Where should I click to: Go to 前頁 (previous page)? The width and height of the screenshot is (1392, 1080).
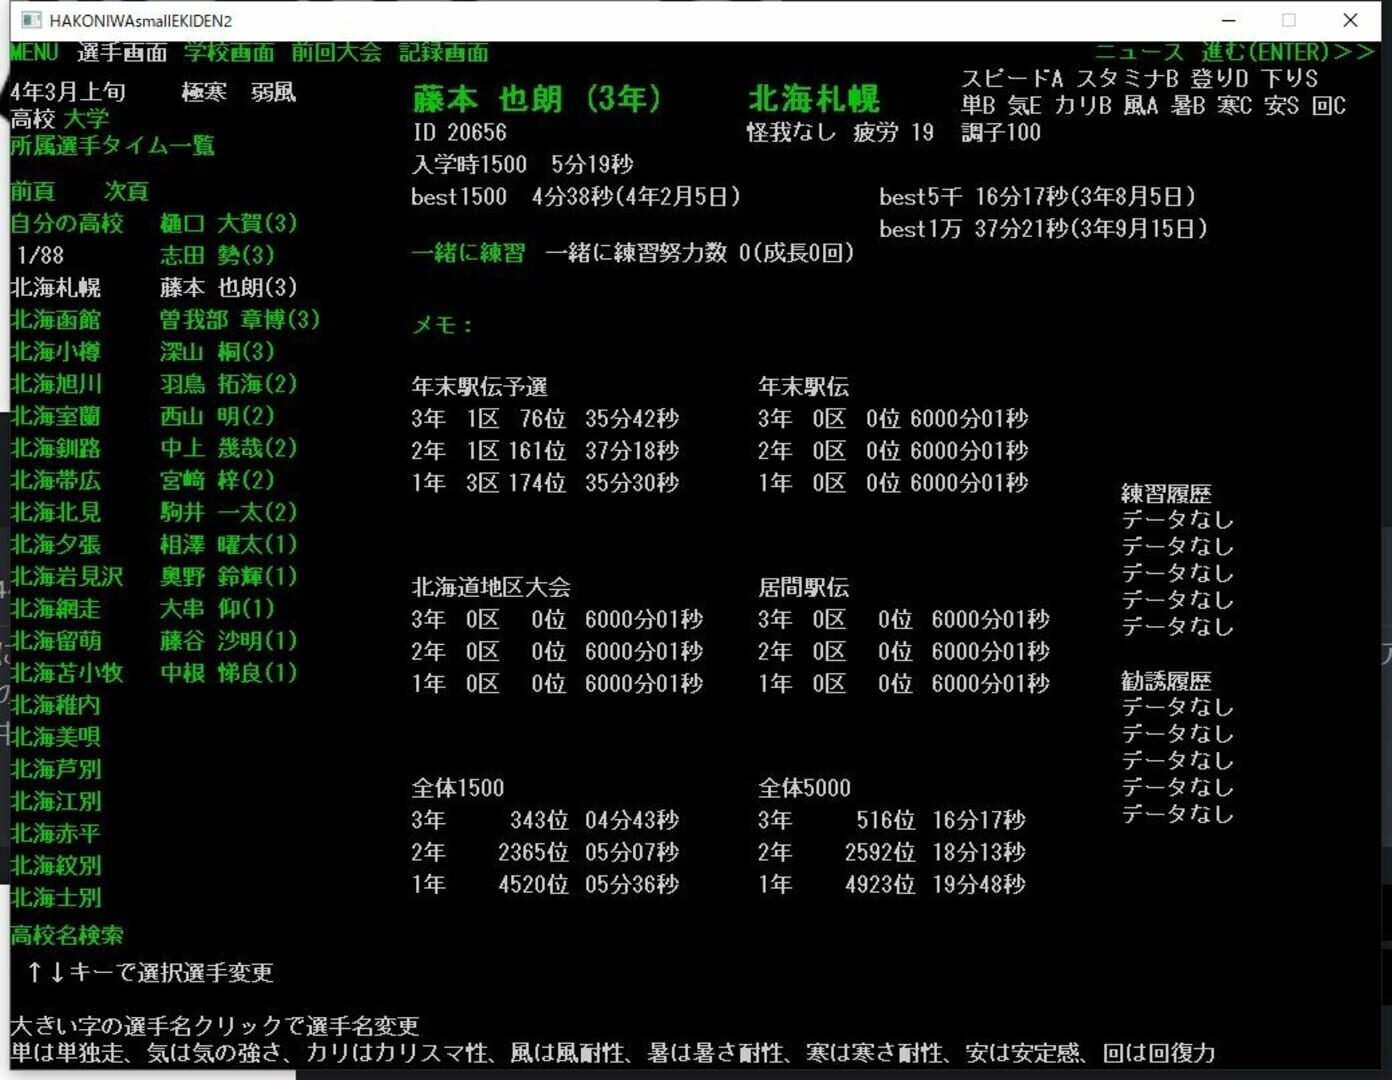point(33,191)
